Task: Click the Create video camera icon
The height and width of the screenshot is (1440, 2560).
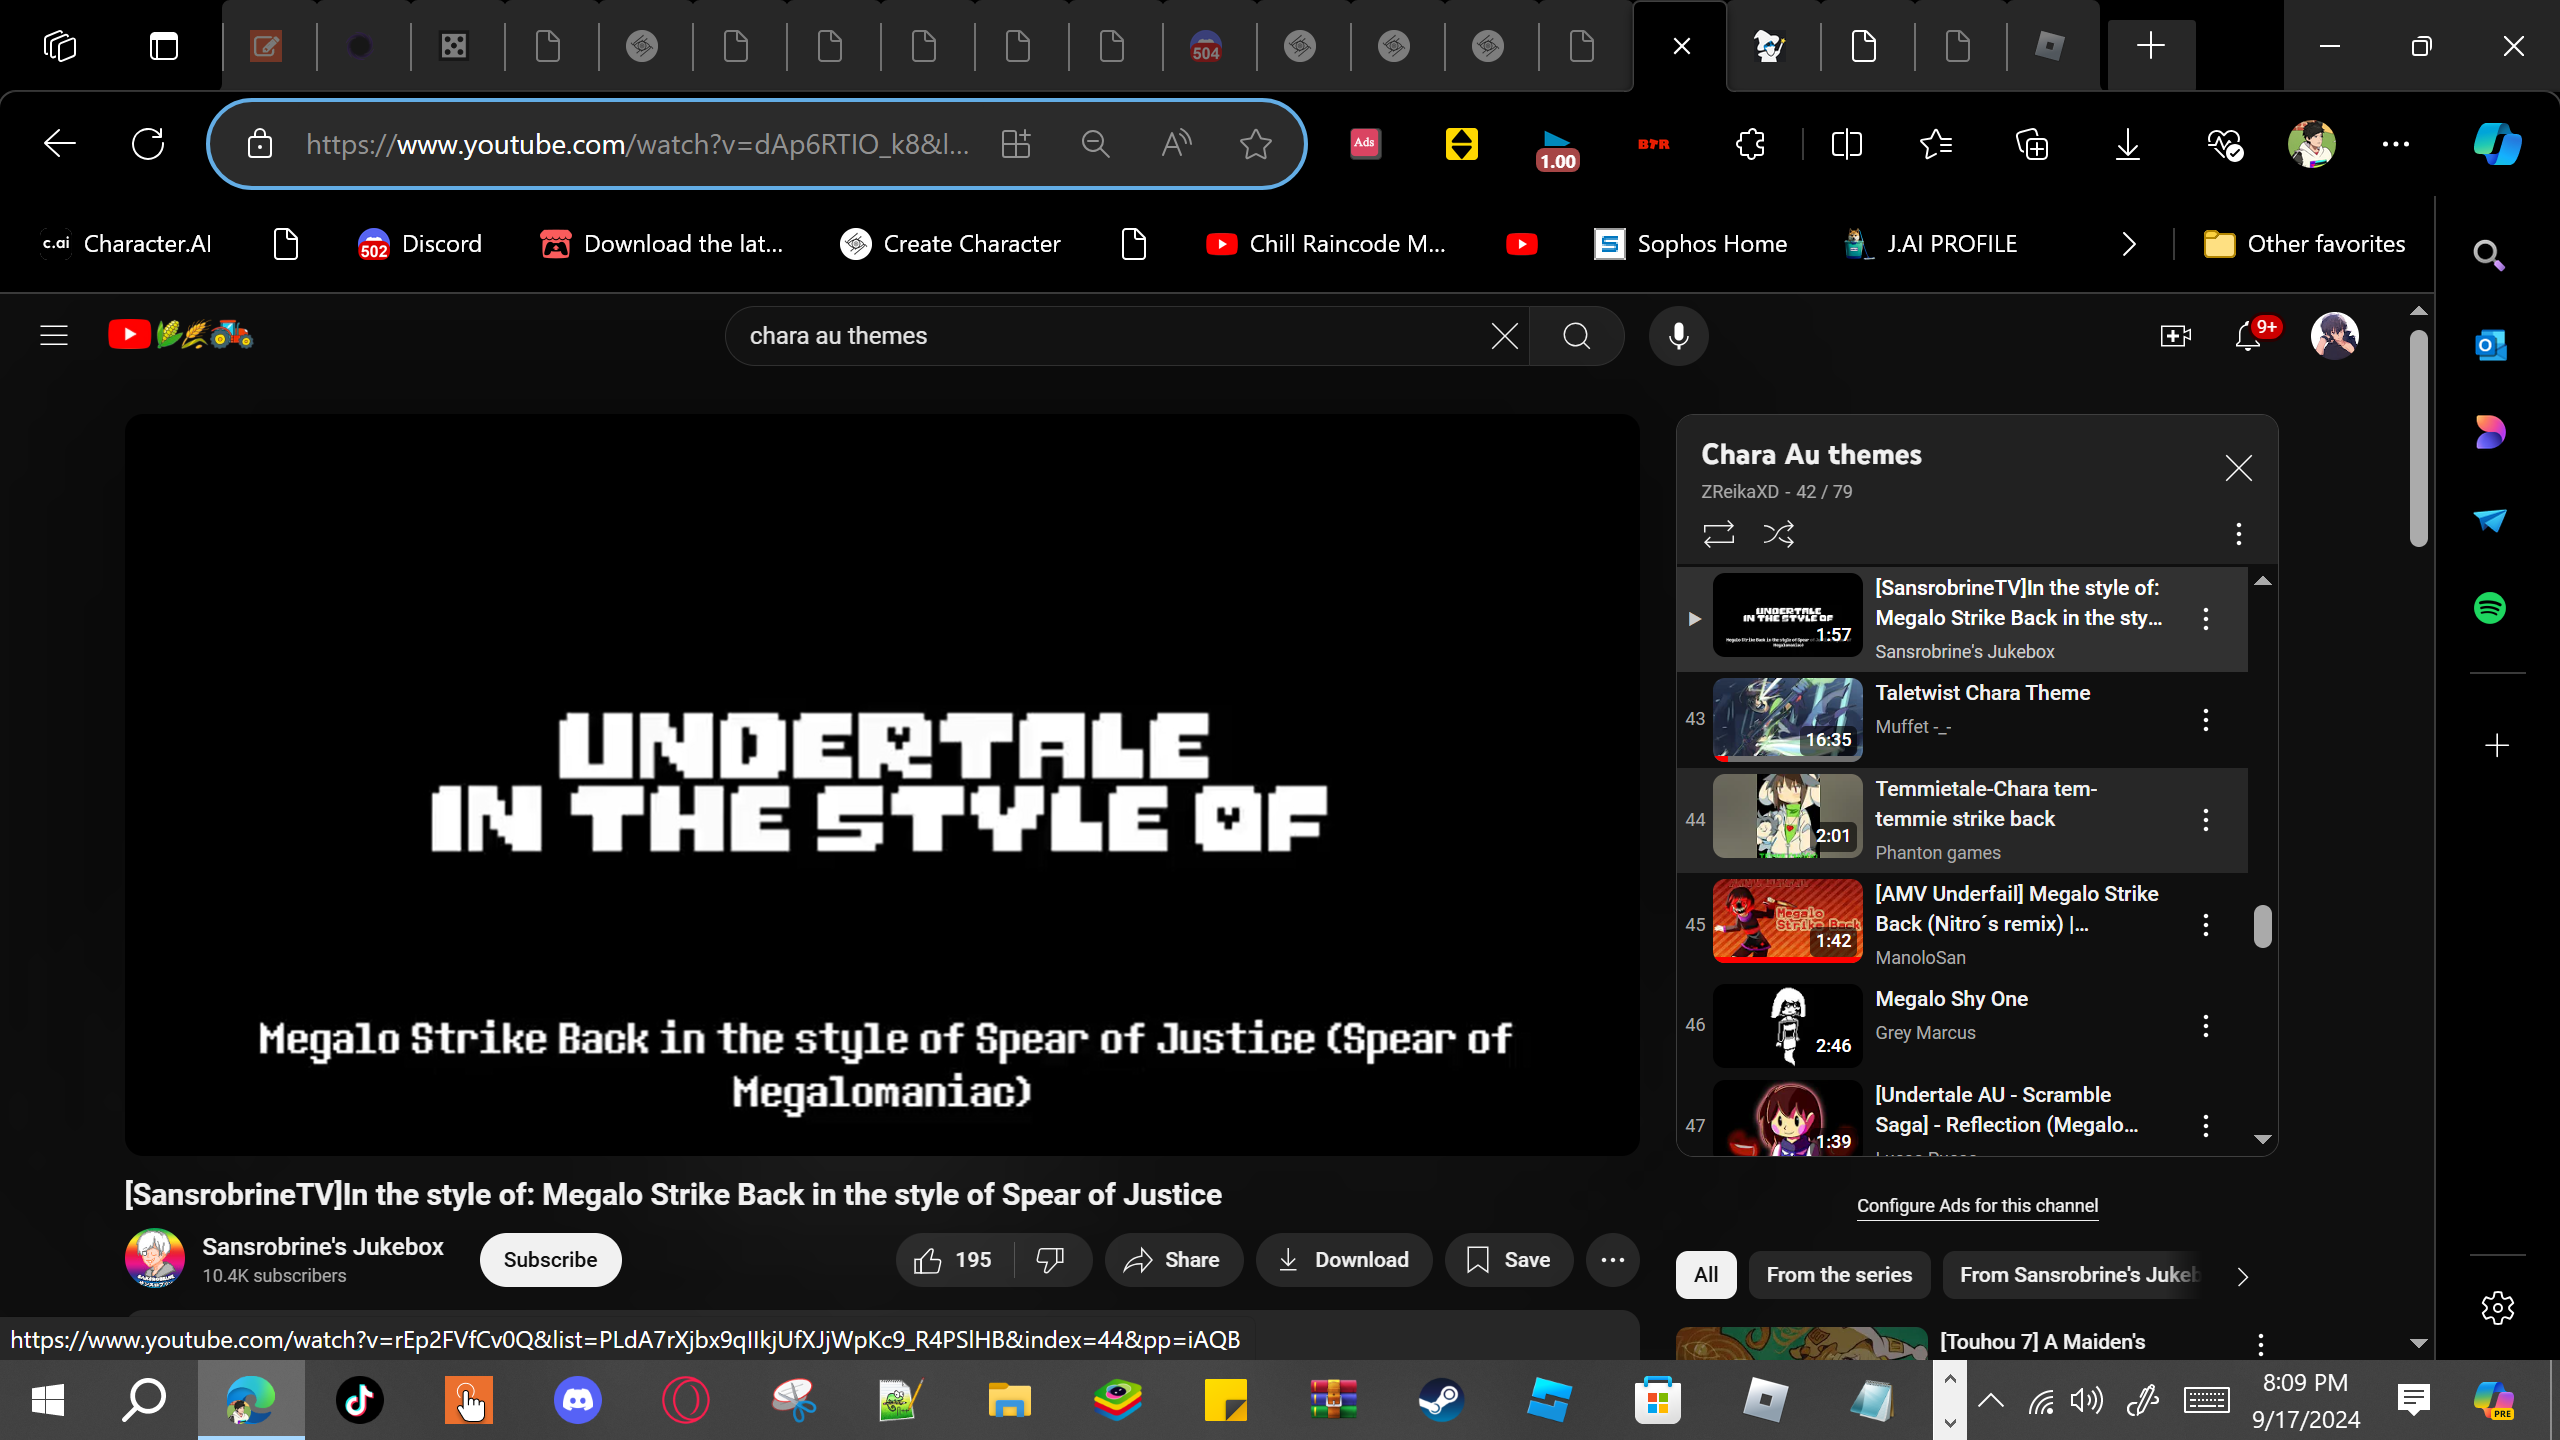Action: pyautogui.click(x=2174, y=336)
